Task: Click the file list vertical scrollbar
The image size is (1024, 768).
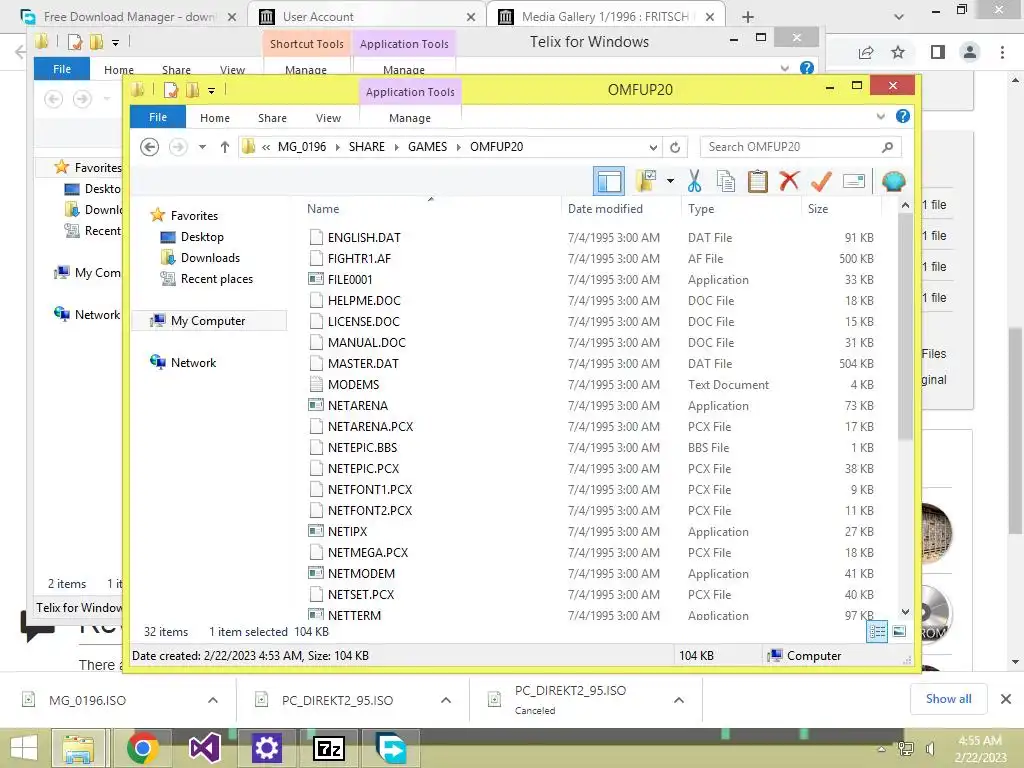Action: click(x=905, y=327)
